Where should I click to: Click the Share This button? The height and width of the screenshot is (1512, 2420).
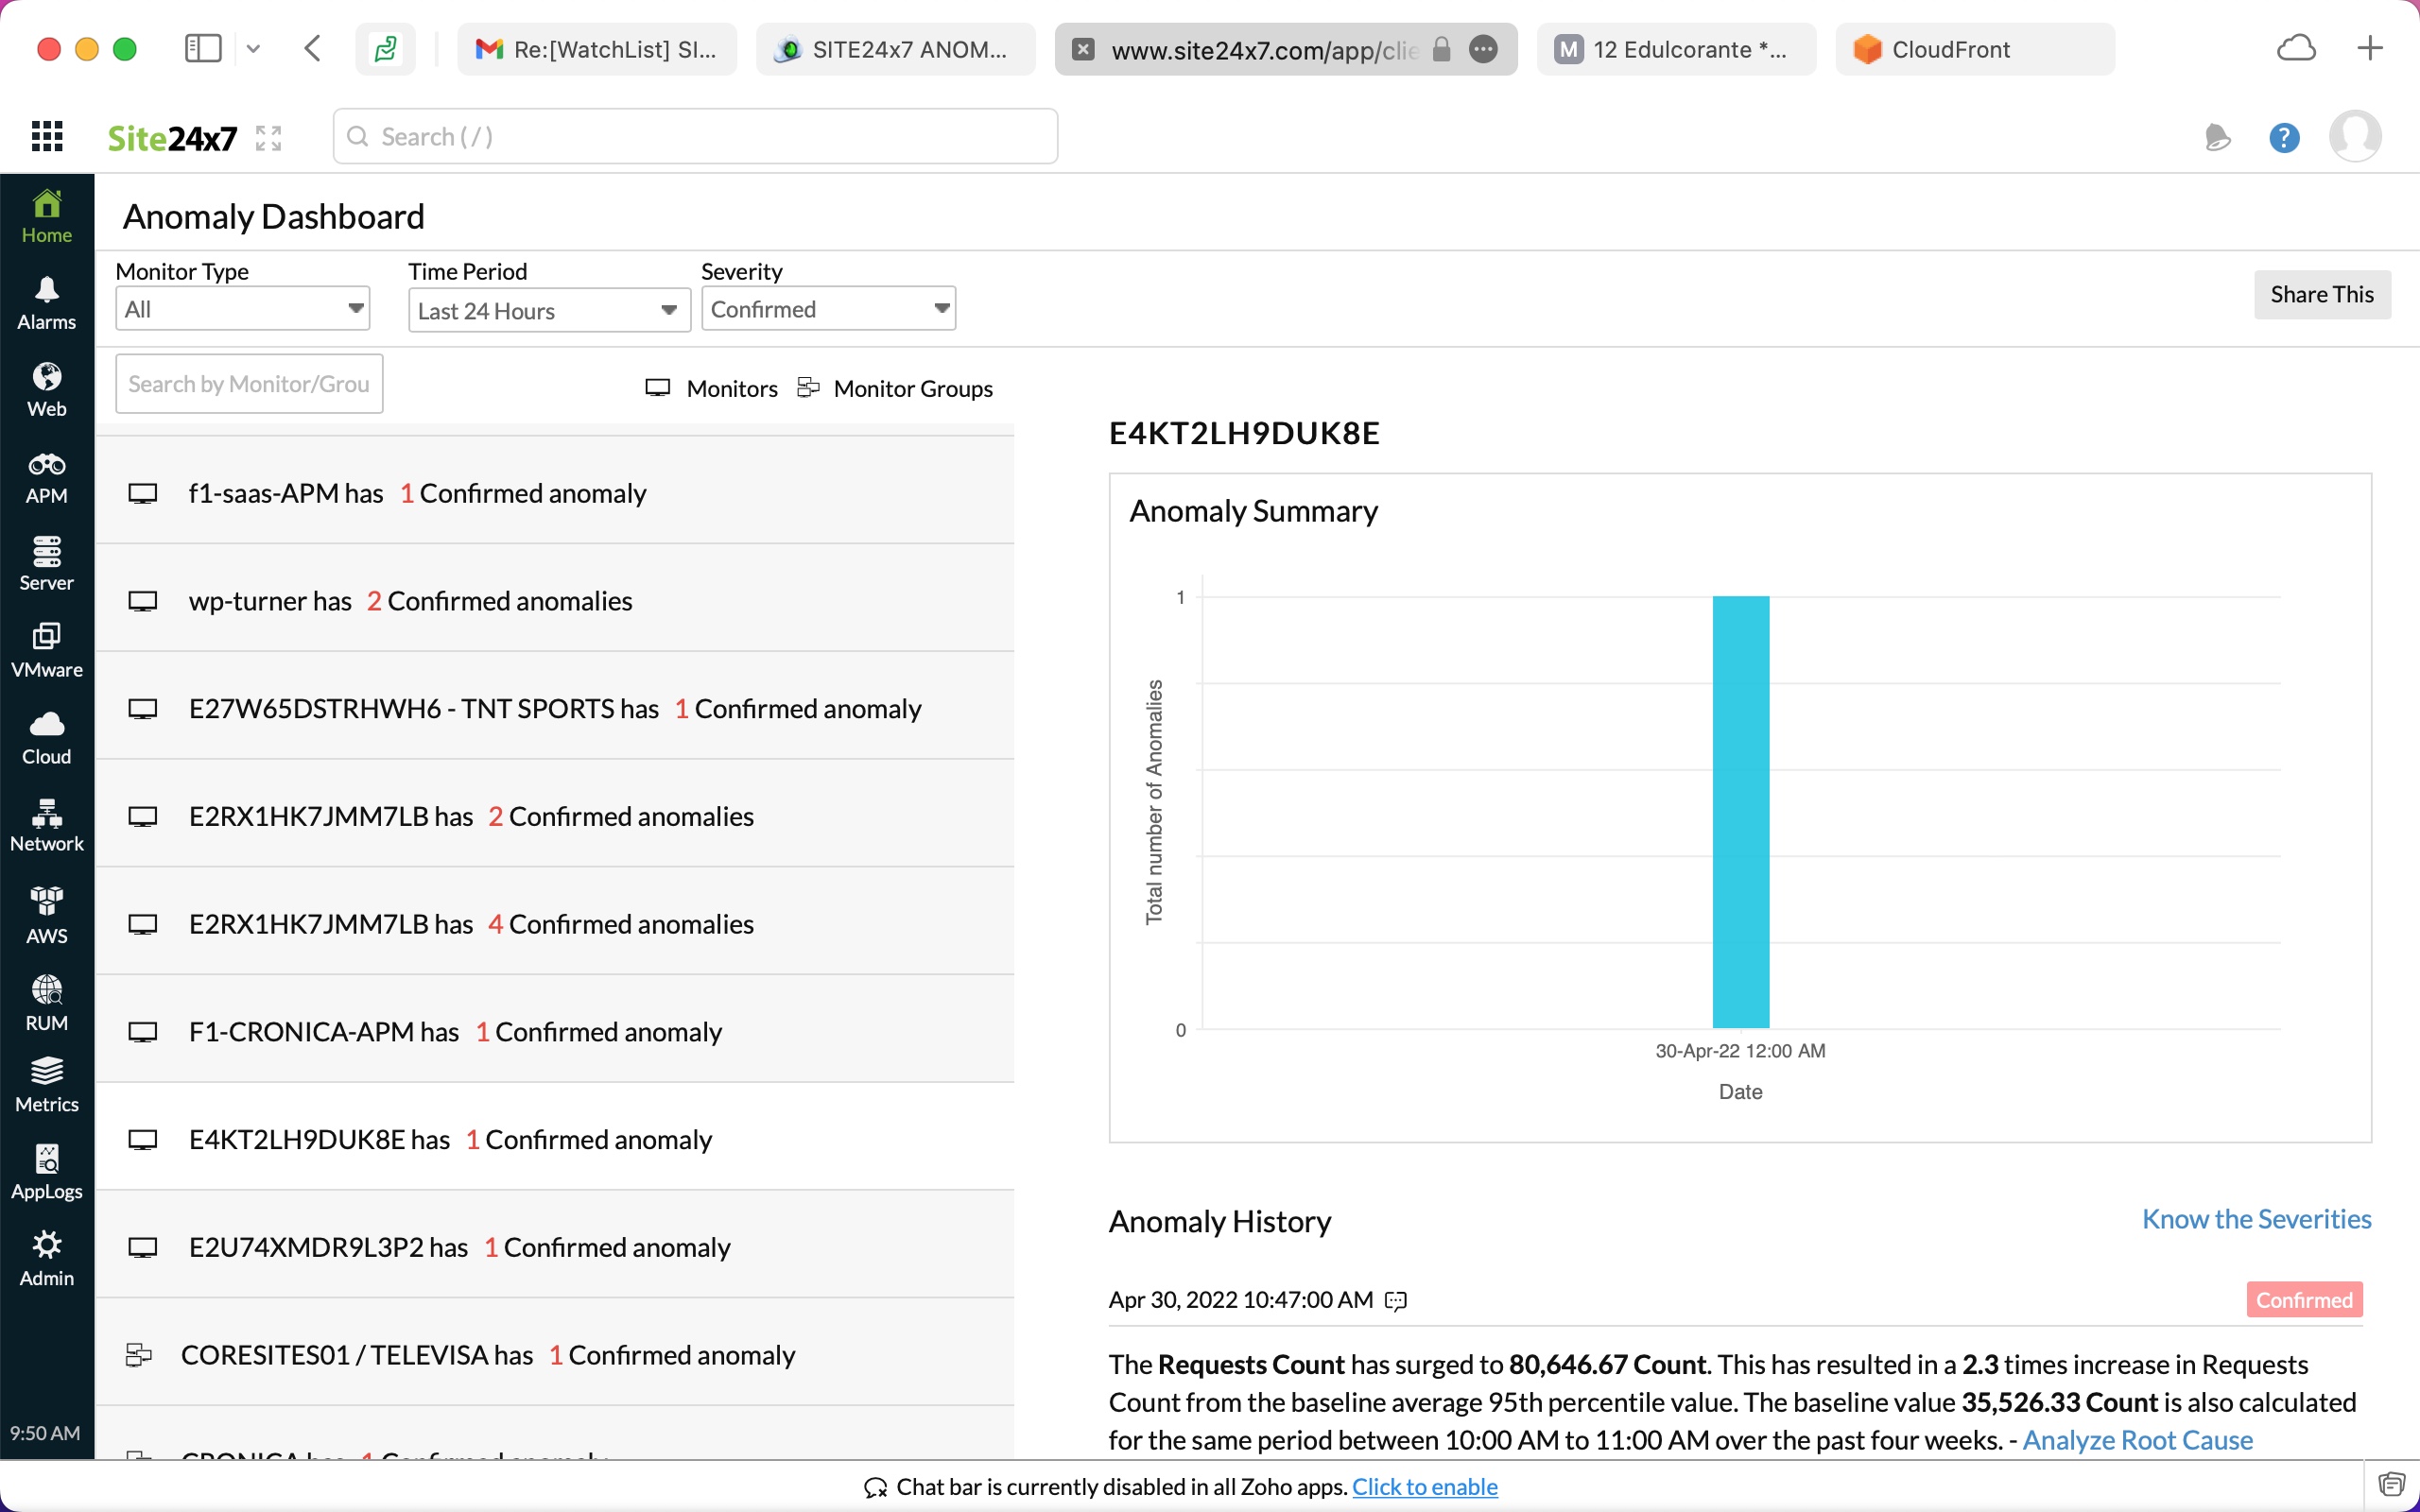coord(2321,294)
